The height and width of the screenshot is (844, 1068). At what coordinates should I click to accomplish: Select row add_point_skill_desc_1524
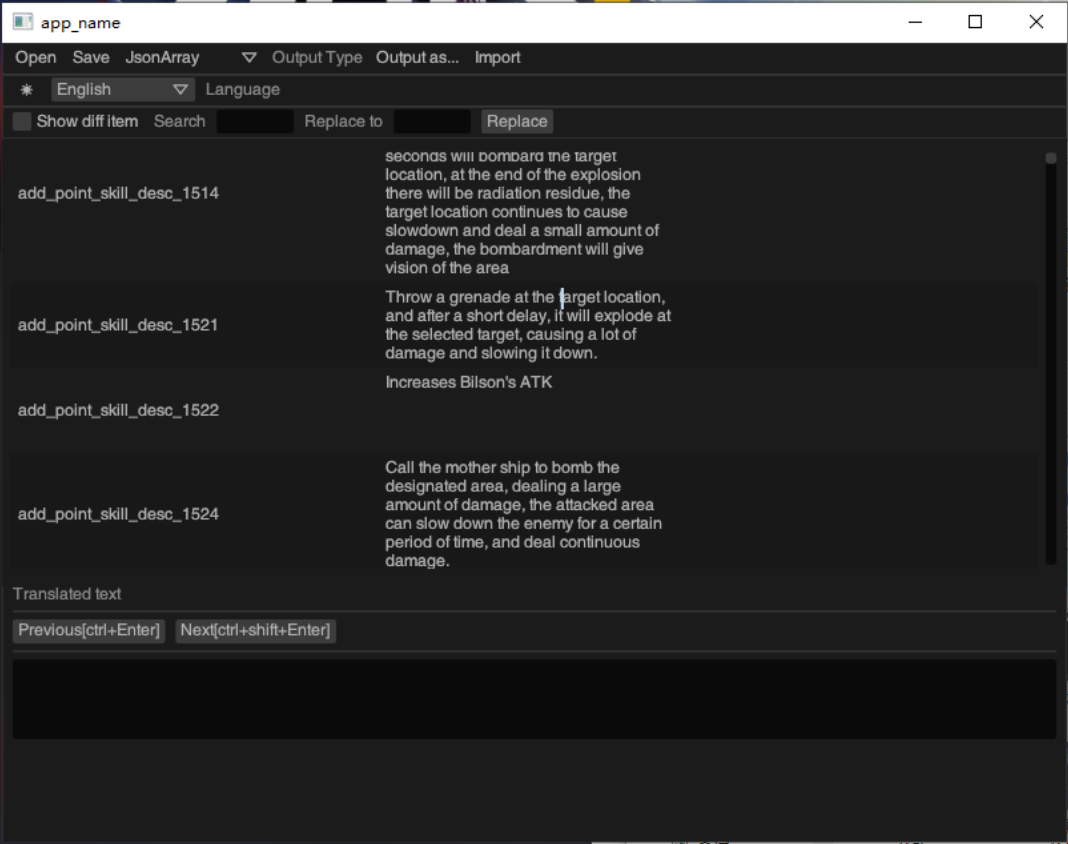pyautogui.click(x=120, y=513)
